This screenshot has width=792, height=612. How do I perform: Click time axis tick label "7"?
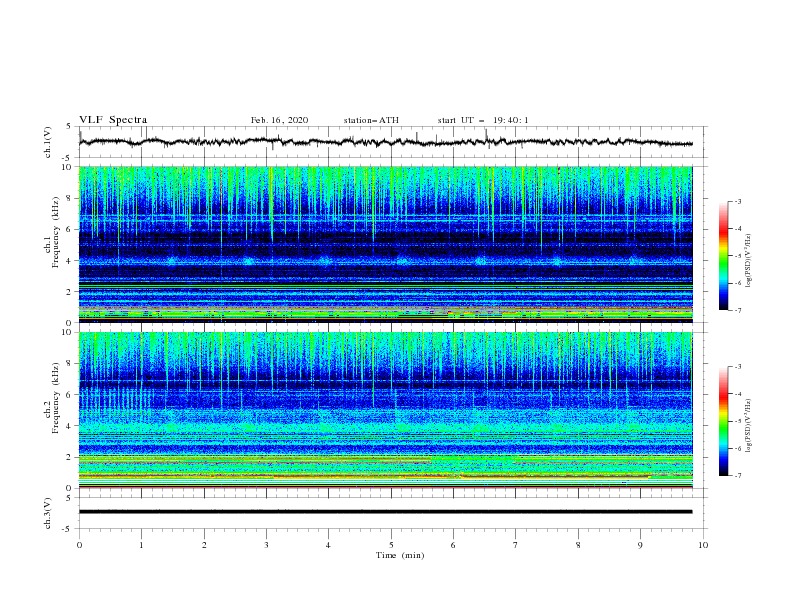[x=516, y=545]
